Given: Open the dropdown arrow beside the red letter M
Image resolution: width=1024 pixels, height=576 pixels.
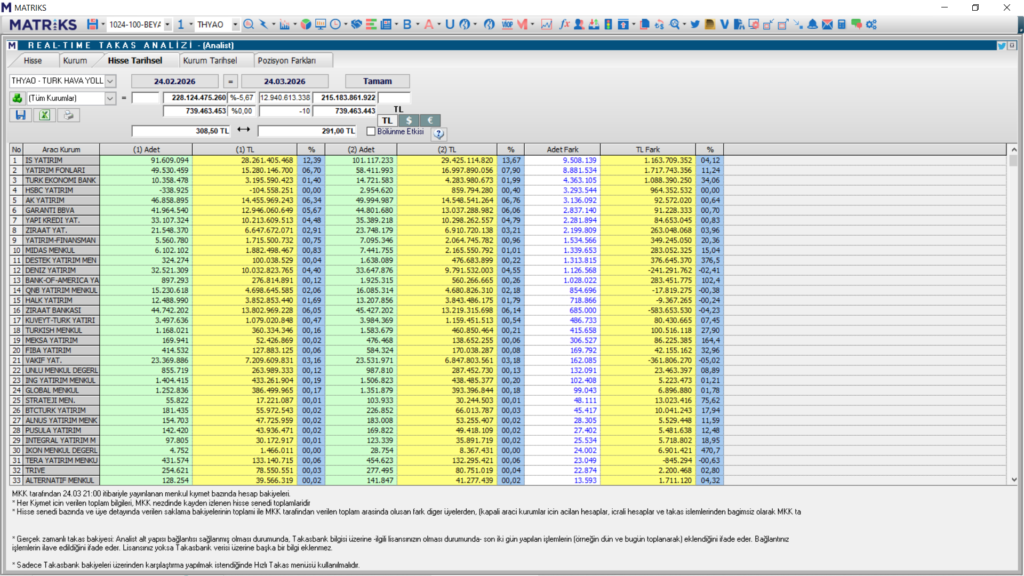Looking at the screenshot, I should [x=532, y=24].
